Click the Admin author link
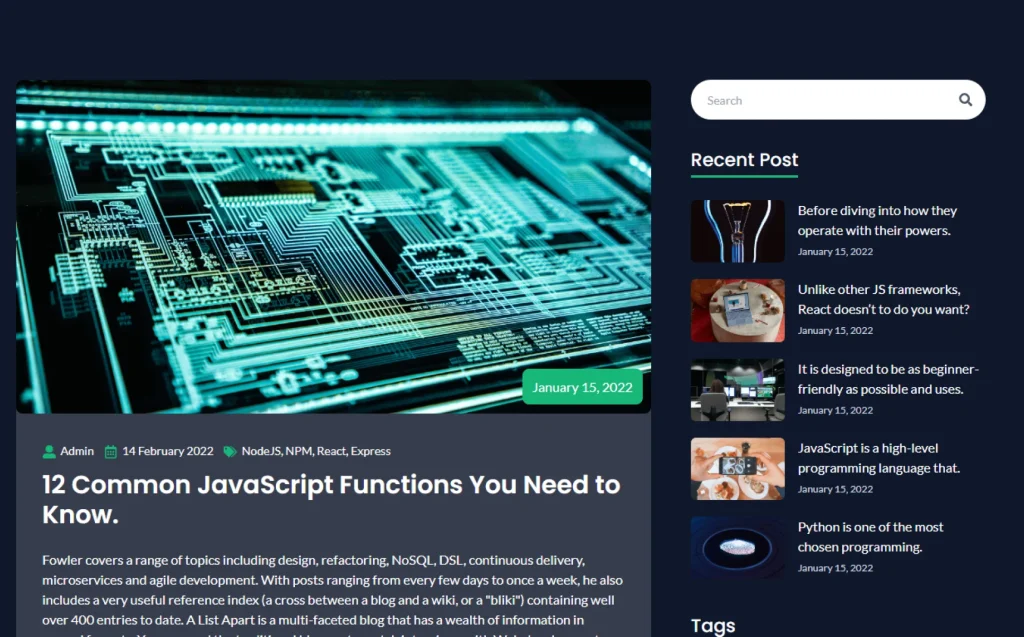Screen dimensions: 1024x637 coord(77,451)
